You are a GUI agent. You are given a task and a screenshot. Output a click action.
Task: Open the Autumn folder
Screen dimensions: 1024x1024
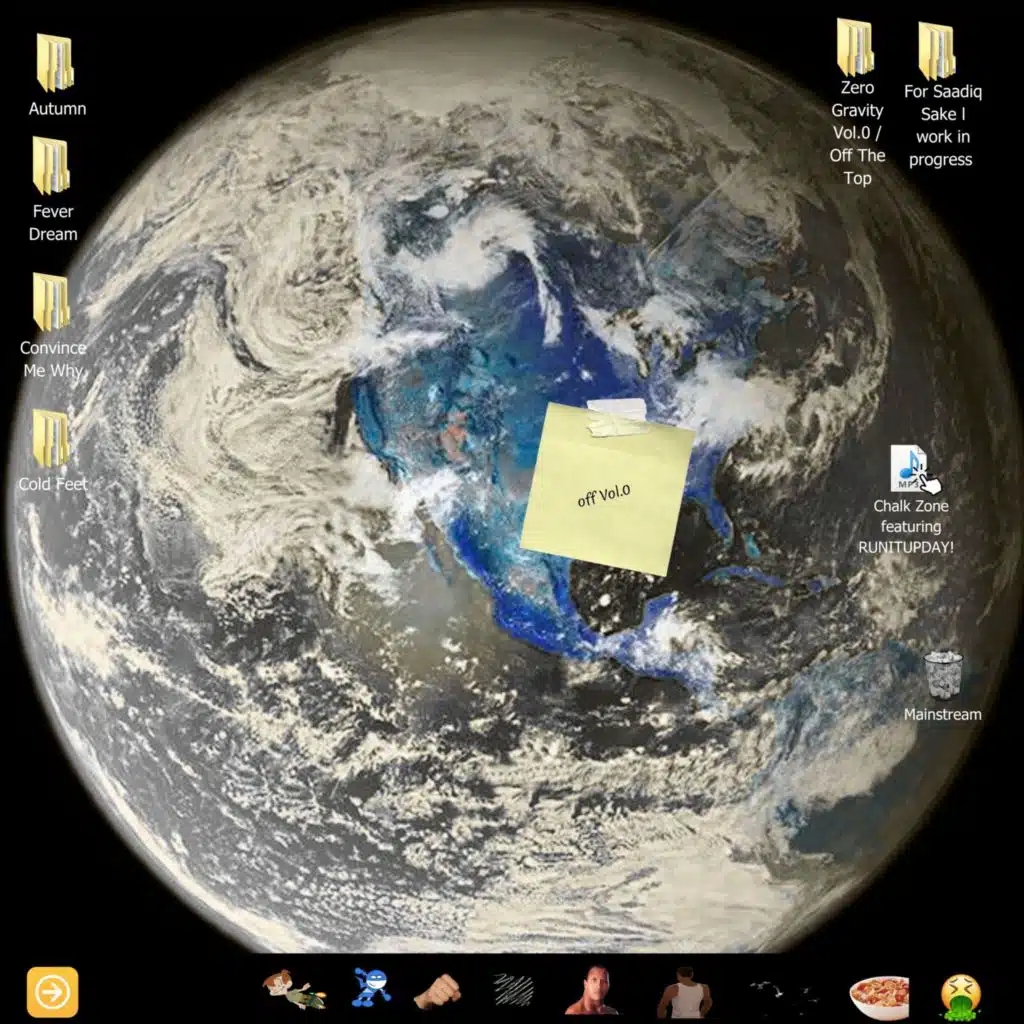pyautogui.click(x=54, y=63)
